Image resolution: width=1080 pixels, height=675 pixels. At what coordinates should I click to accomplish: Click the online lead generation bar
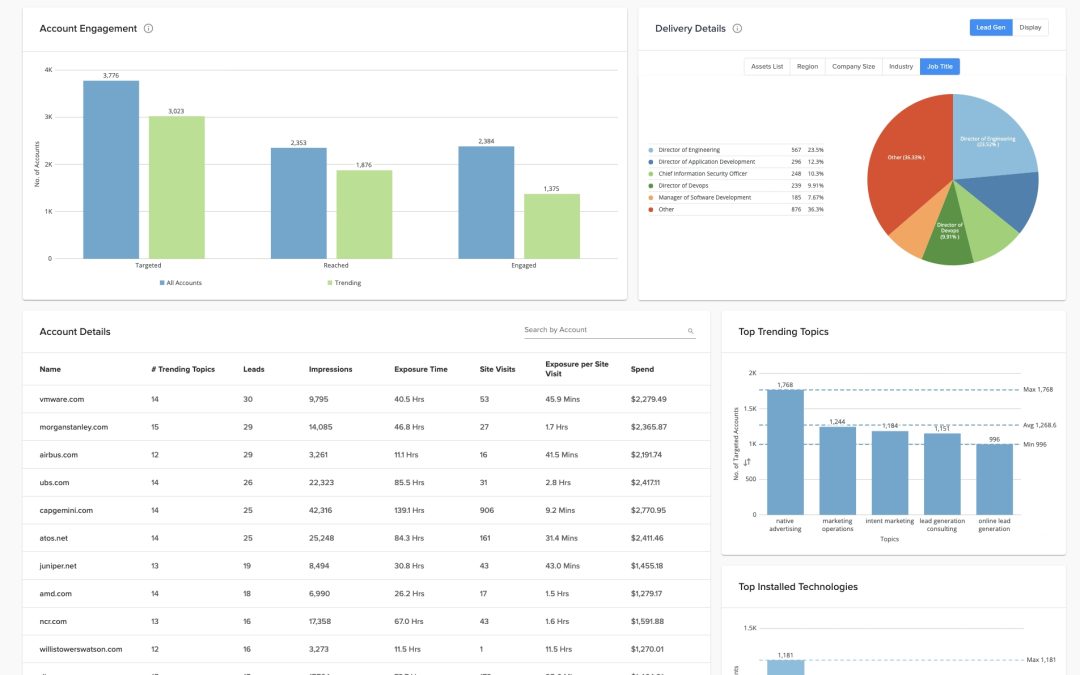[995, 479]
